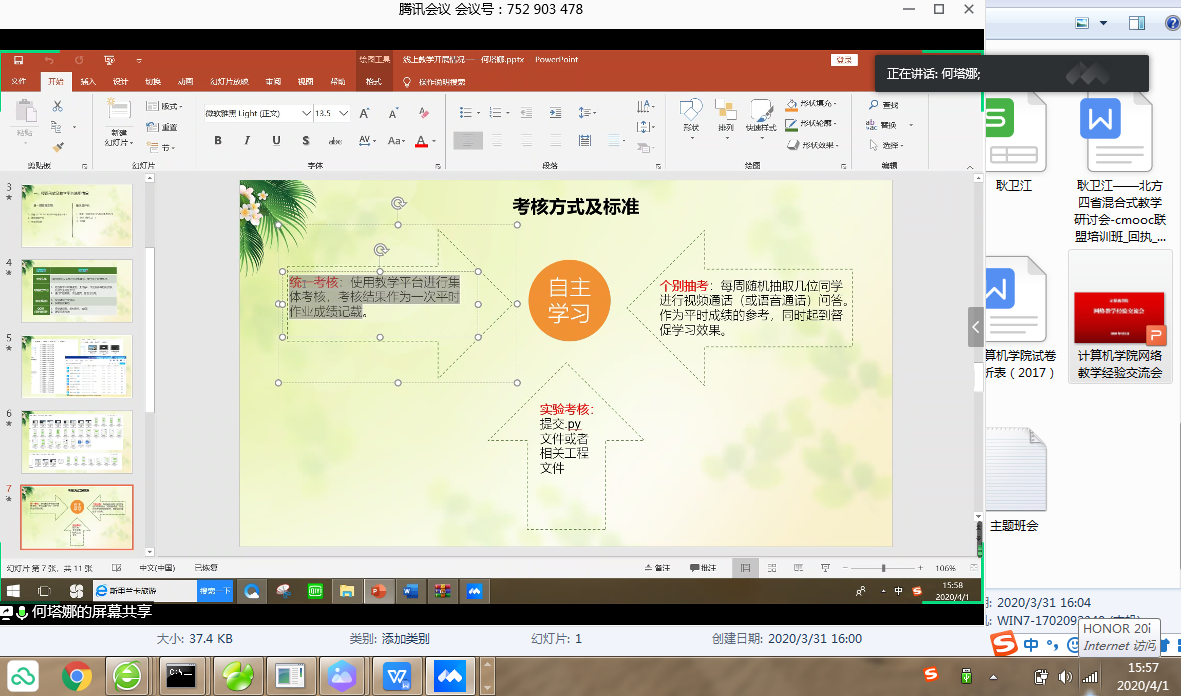The width and height of the screenshot is (1181, 696).
Task: Click the Format Painter brush icon
Action: pos(57,146)
